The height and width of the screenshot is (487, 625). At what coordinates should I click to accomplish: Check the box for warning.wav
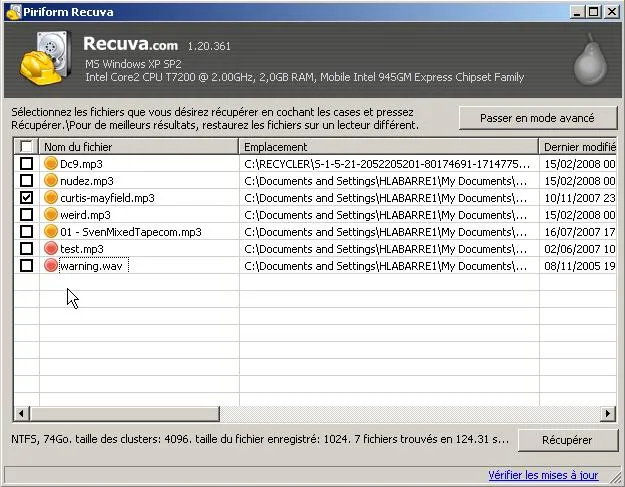(x=26, y=265)
